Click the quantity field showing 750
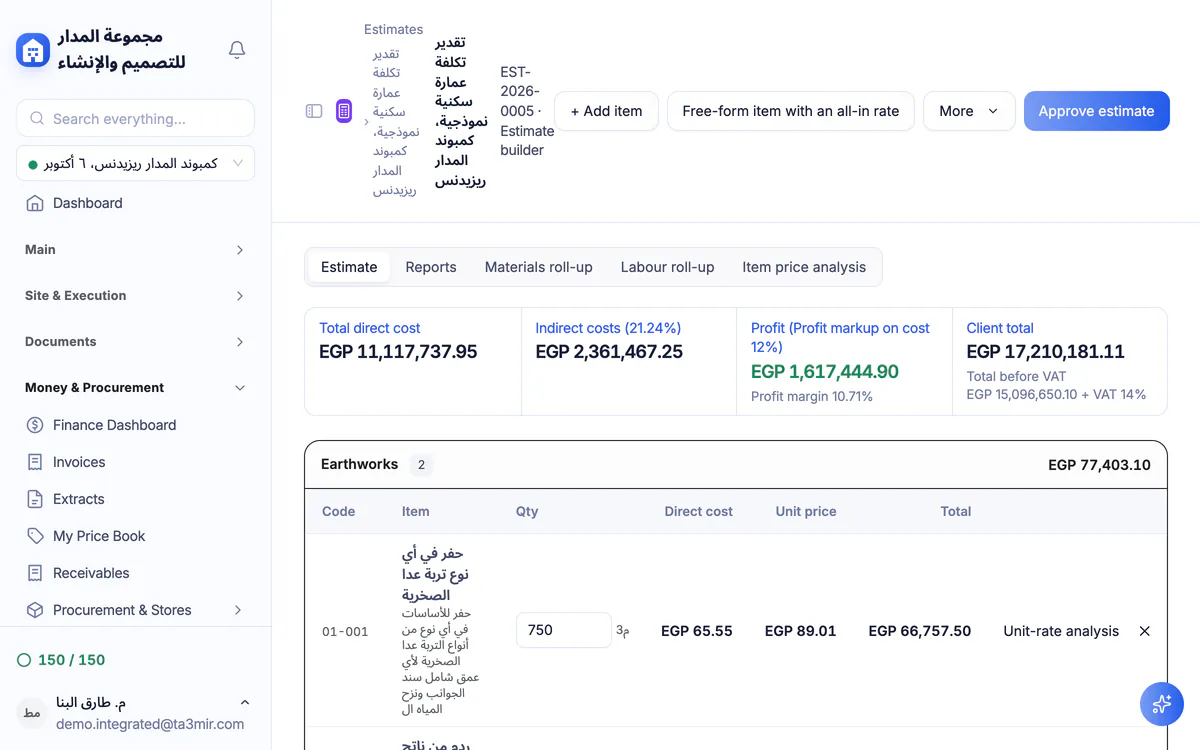Image resolution: width=1200 pixels, height=750 pixels. coord(564,630)
